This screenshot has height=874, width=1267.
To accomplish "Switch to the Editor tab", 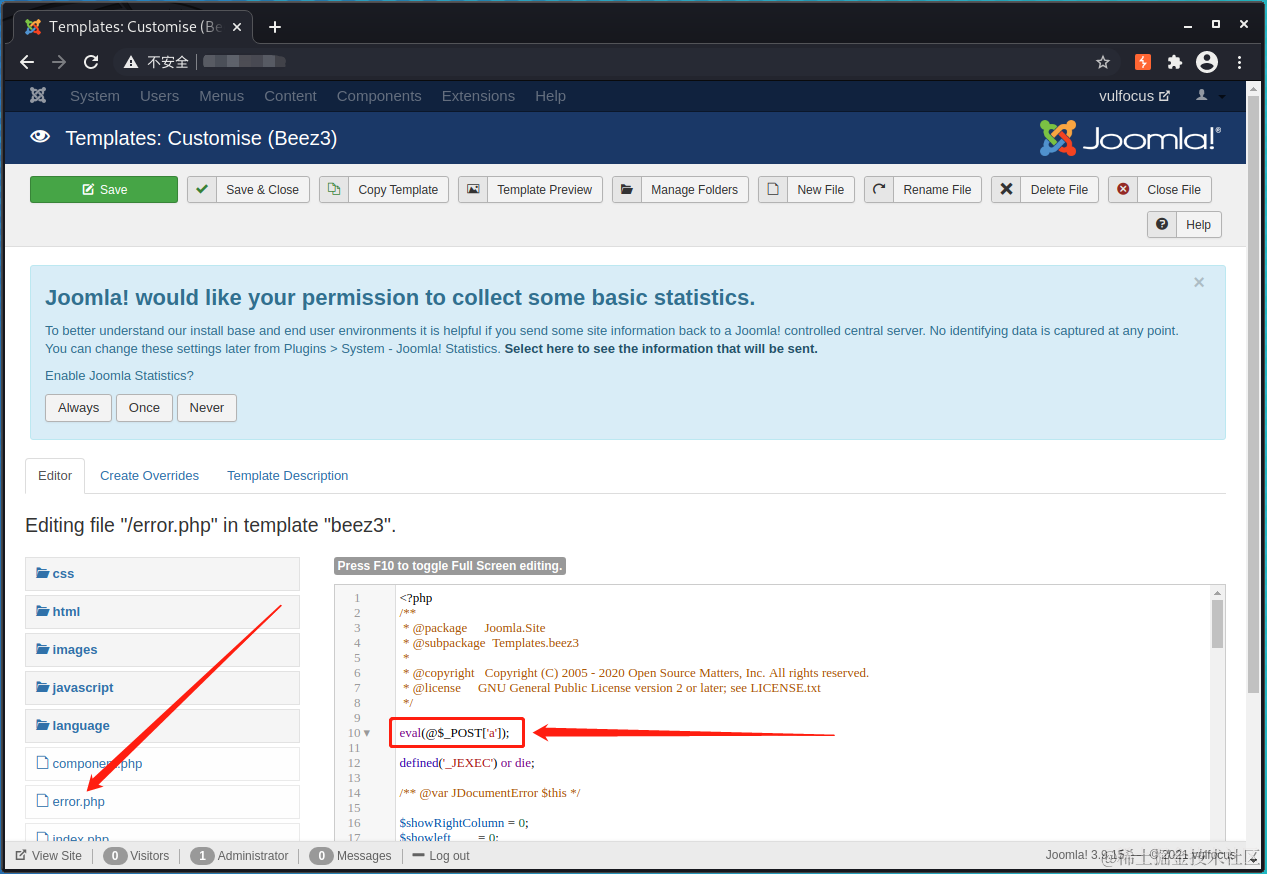I will pos(55,476).
